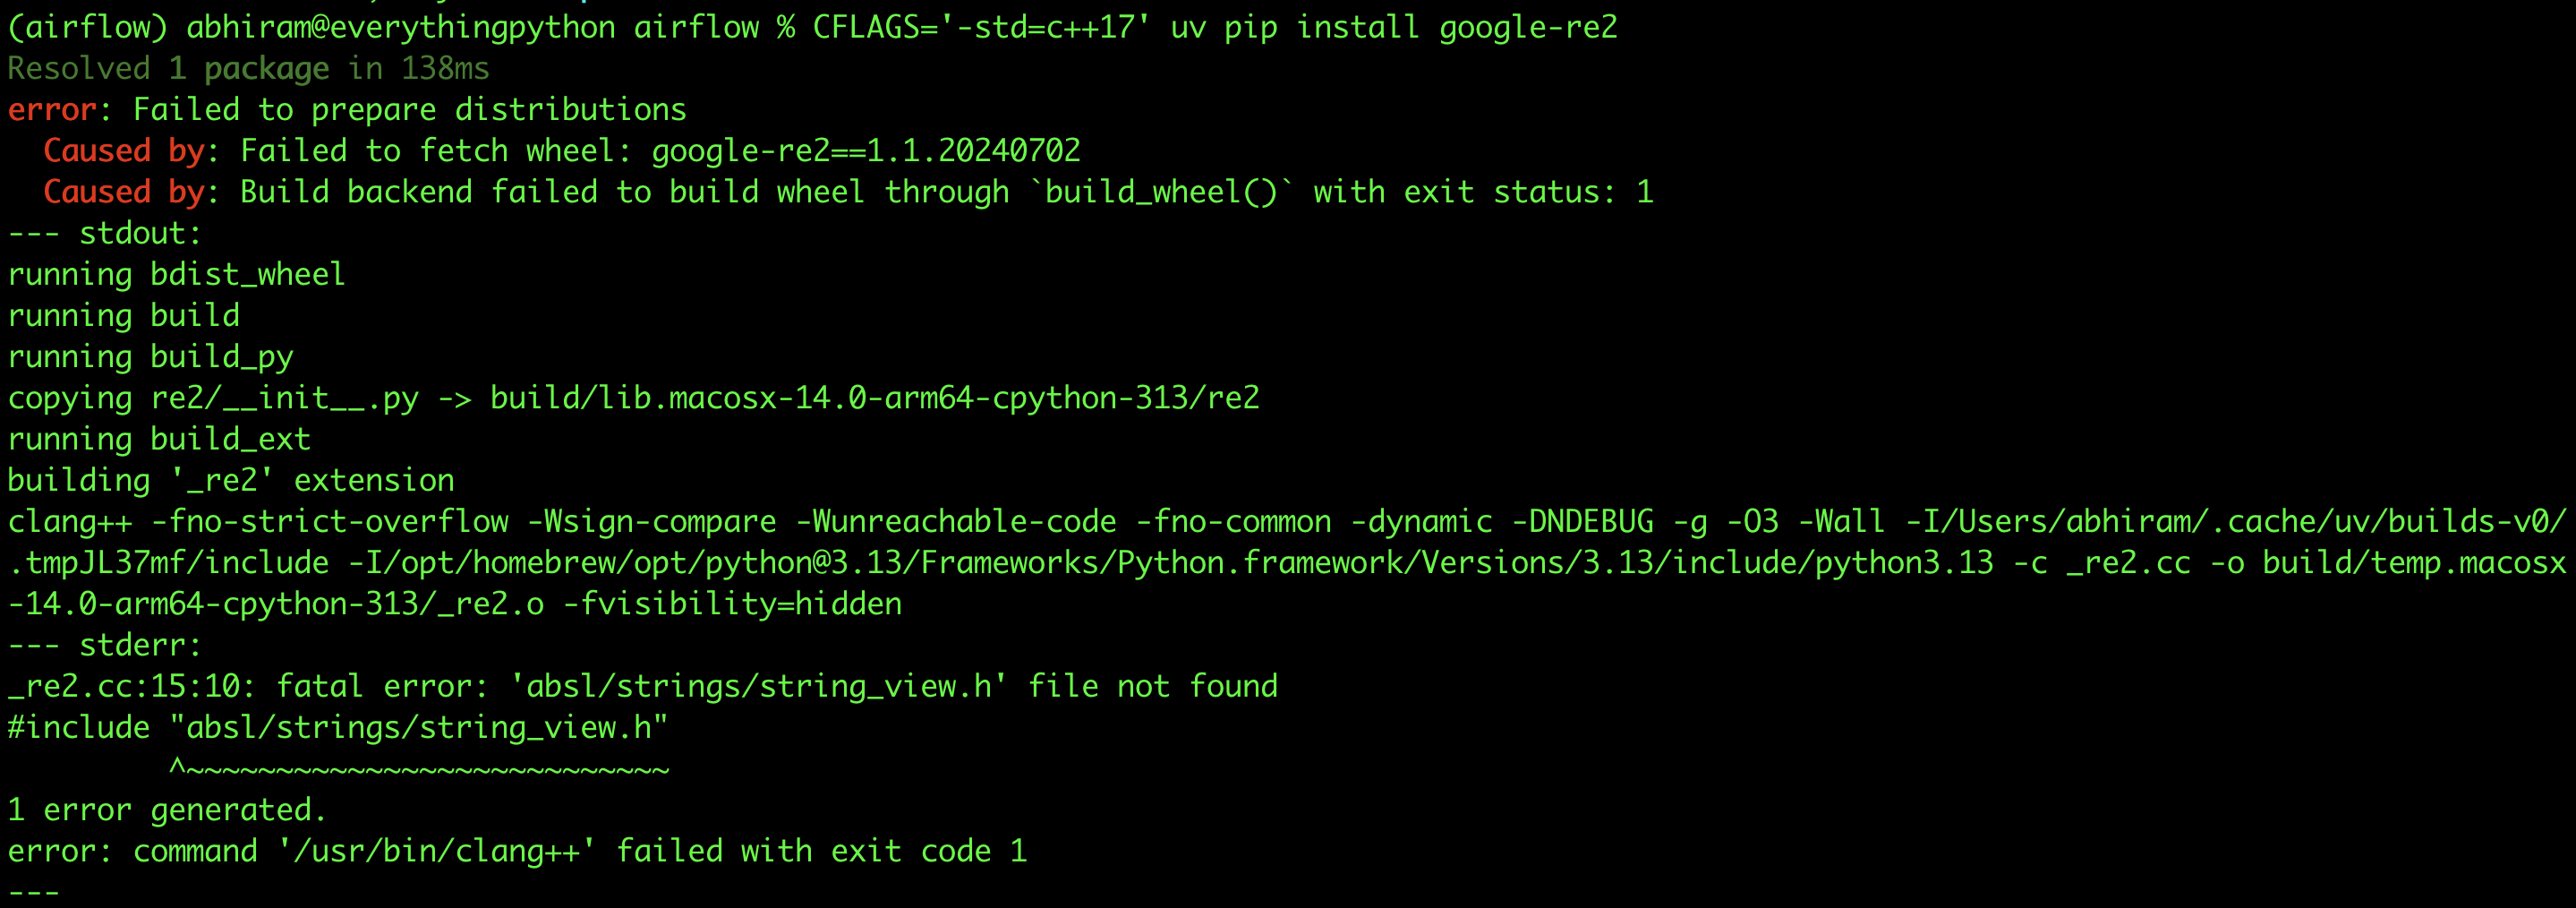The height and width of the screenshot is (908, 2576).
Task: Click the "Failed to prepare distributions" error message
Action: coord(409,109)
